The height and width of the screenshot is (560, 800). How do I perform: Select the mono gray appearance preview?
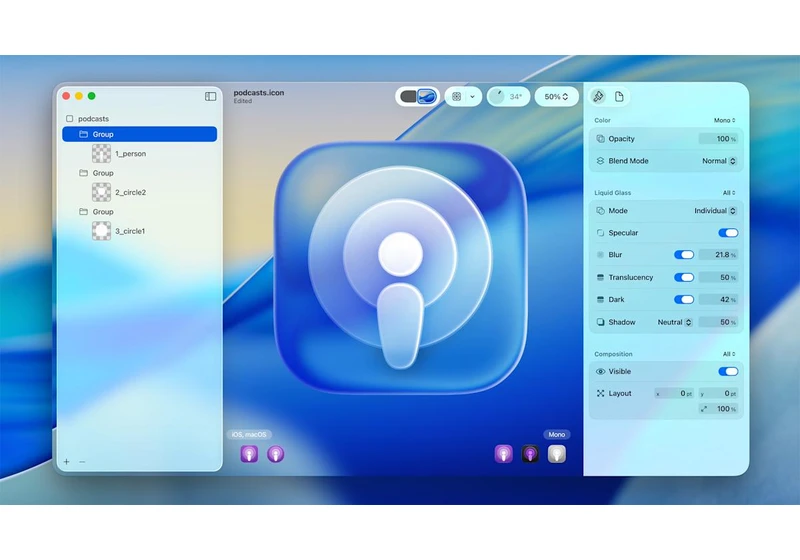pos(557,454)
